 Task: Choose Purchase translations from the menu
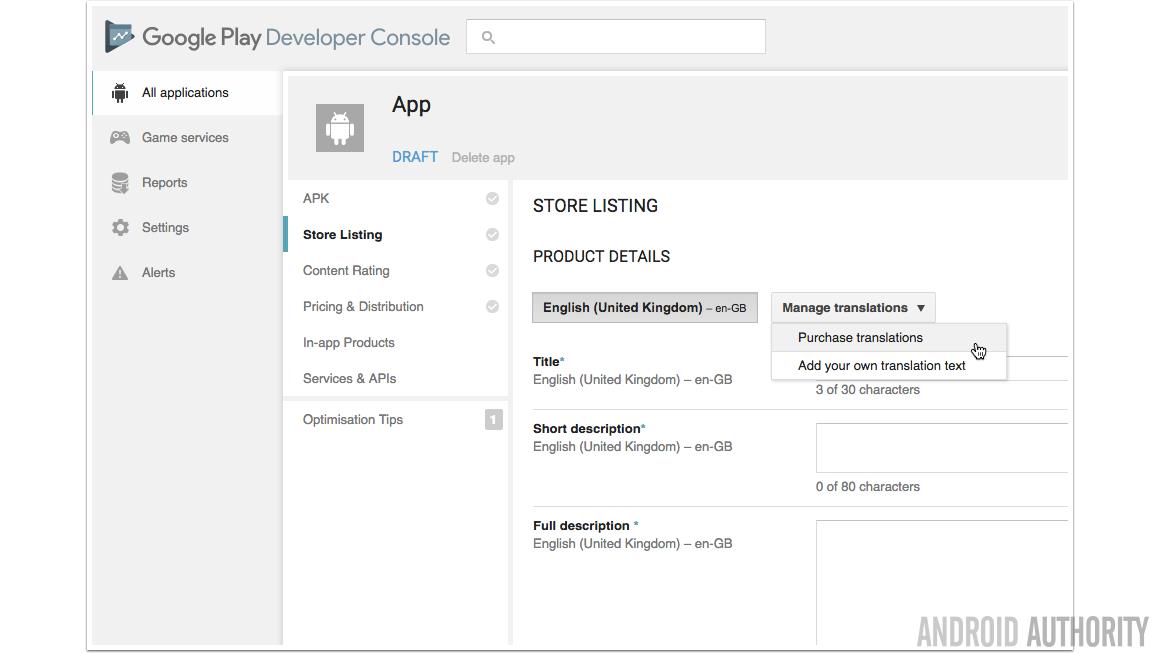[860, 338]
